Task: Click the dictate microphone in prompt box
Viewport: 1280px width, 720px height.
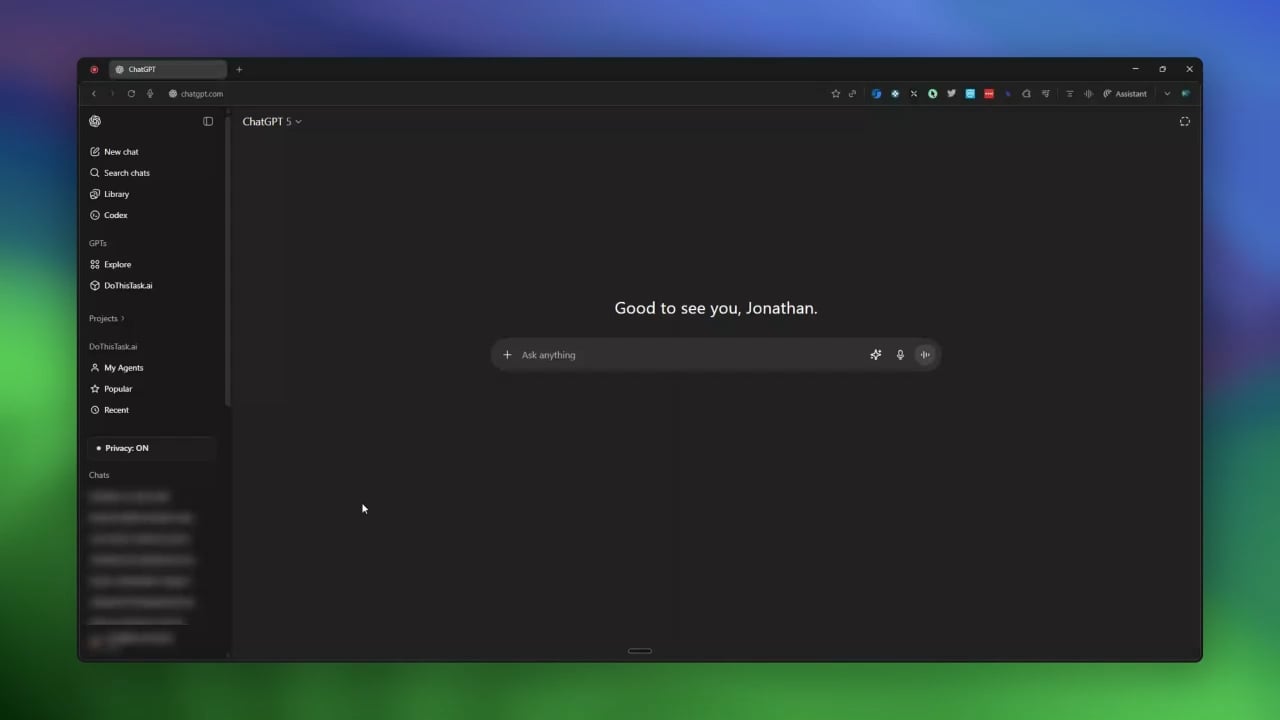Action: click(x=900, y=355)
